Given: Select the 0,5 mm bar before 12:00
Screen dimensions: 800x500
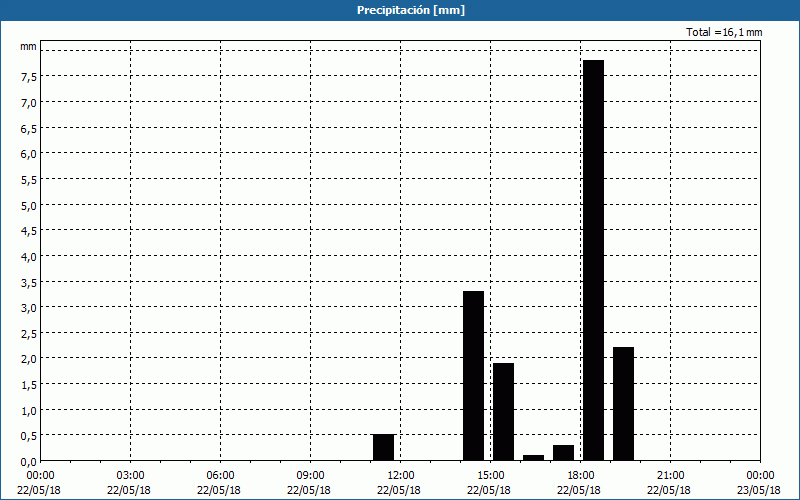Looking at the screenshot, I should pos(384,447).
